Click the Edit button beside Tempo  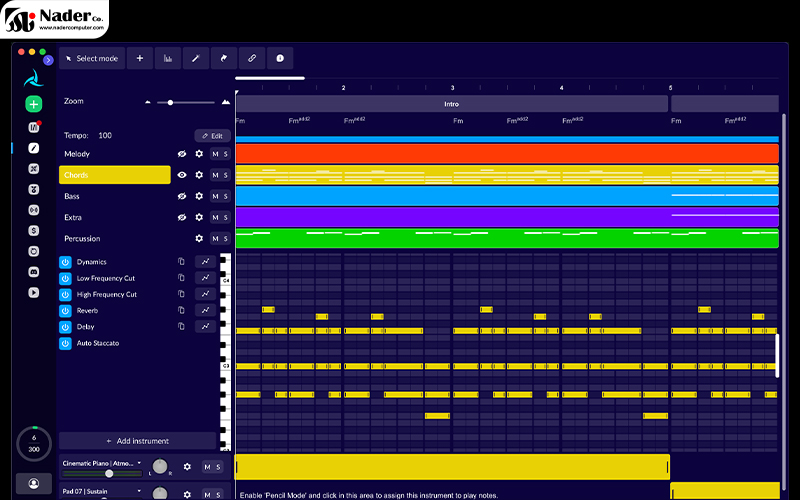coord(212,135)
